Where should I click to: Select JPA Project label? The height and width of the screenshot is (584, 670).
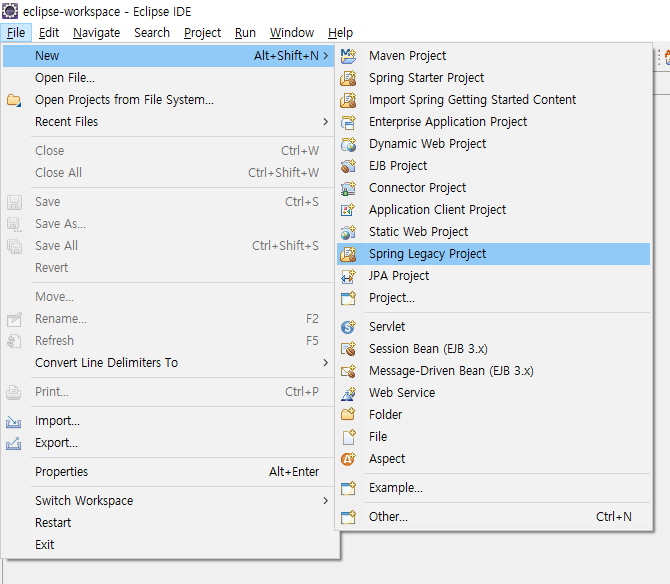[399, 276]
